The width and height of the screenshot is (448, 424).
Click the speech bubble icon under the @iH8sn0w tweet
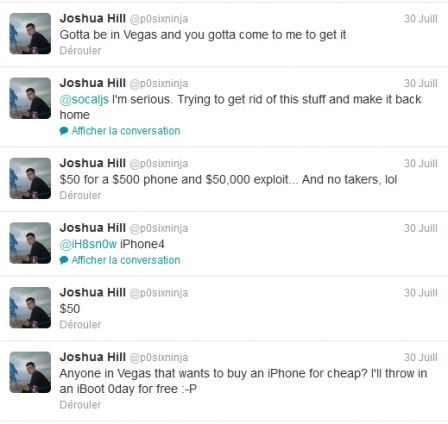[64, 260]
